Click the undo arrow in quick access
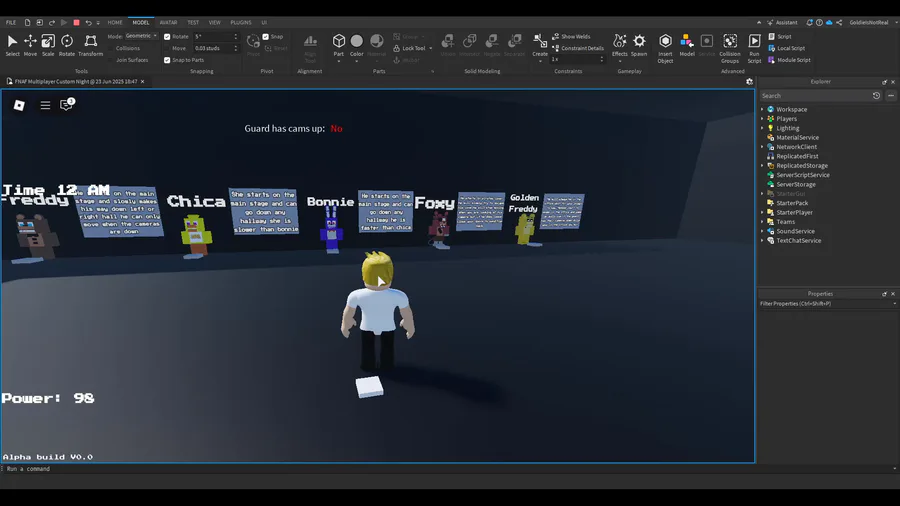The image size is (900, 506). (88, 22)
